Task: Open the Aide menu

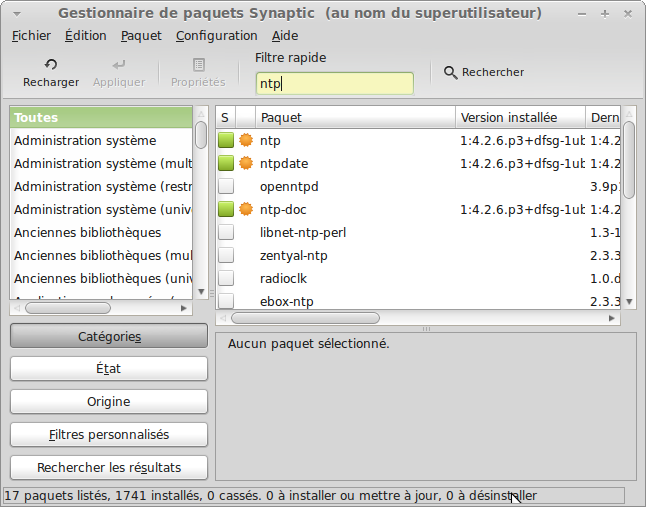Action: [x=285, y=36]
